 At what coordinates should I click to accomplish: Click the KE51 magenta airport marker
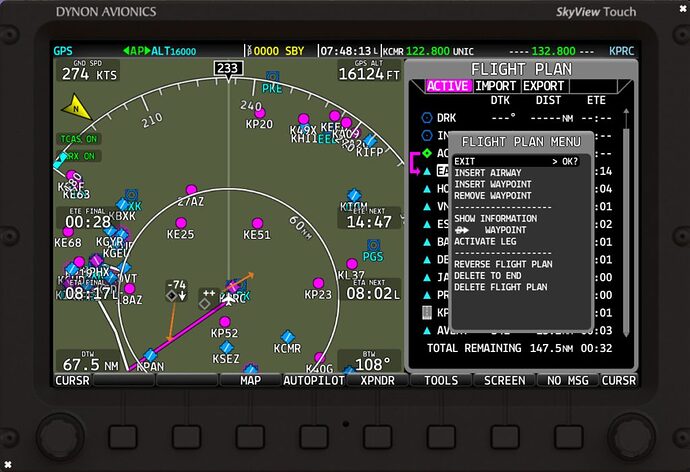[257, 221]
